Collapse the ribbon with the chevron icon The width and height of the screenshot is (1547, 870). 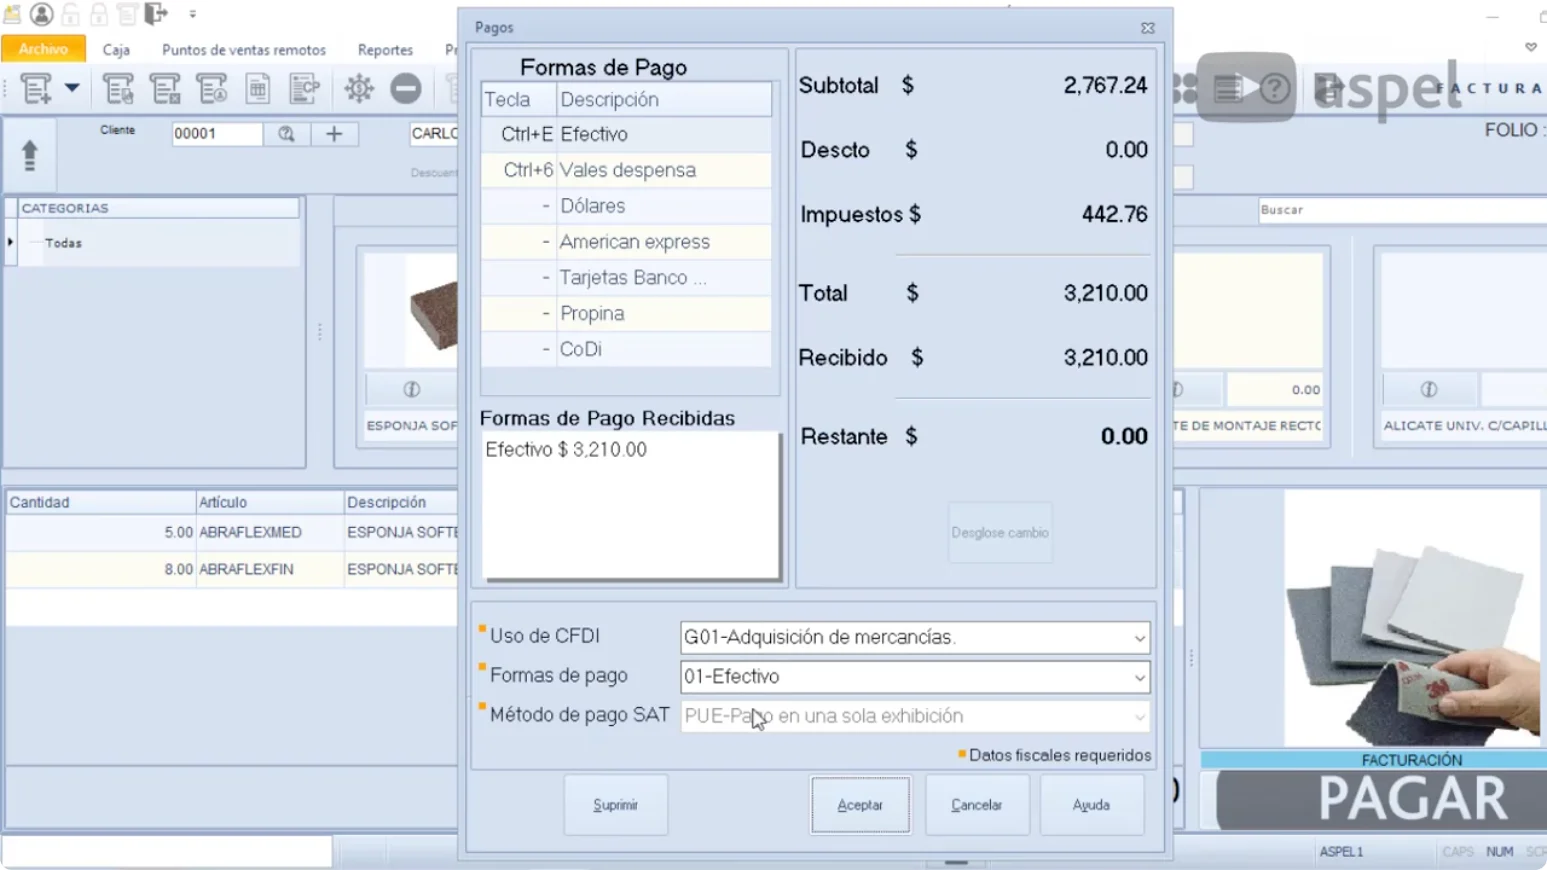coord(1530,47)
